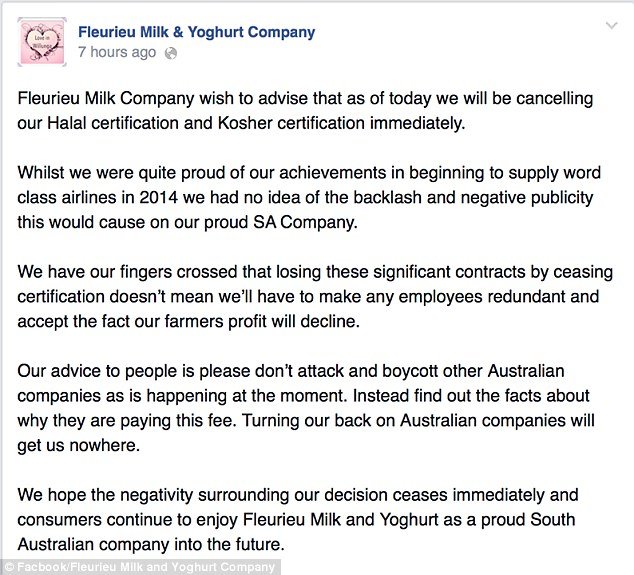Click the Halal certification paragraph text
This screenshot has width=634, height=575.
coord(305,111)
